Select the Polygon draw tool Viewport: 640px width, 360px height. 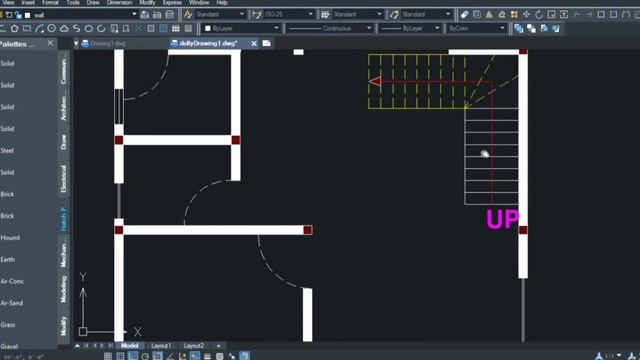click(14, 29)
